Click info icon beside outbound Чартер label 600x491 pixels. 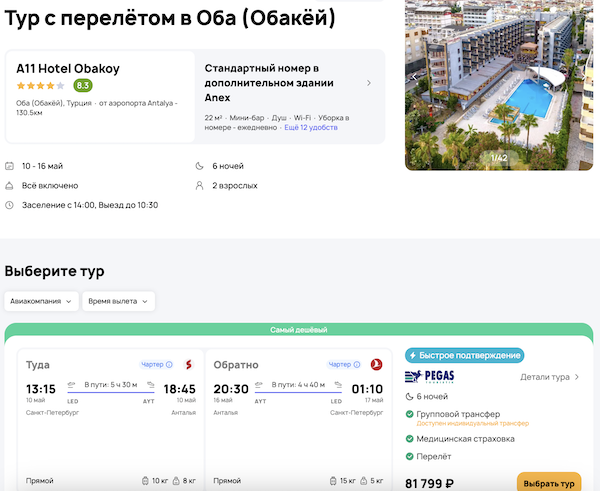pyautogui.click(x=169, y=364)
